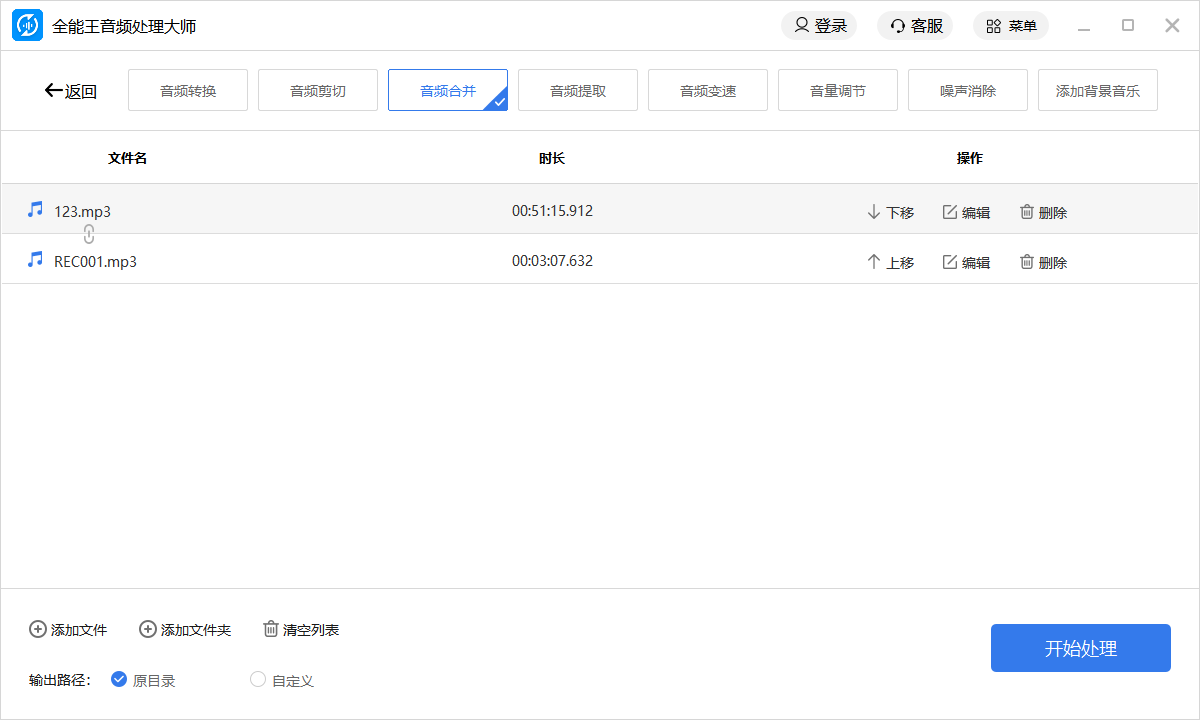Click the chain link icon between files
Screen dimensions: 1200x720
[x=89, y=235]
